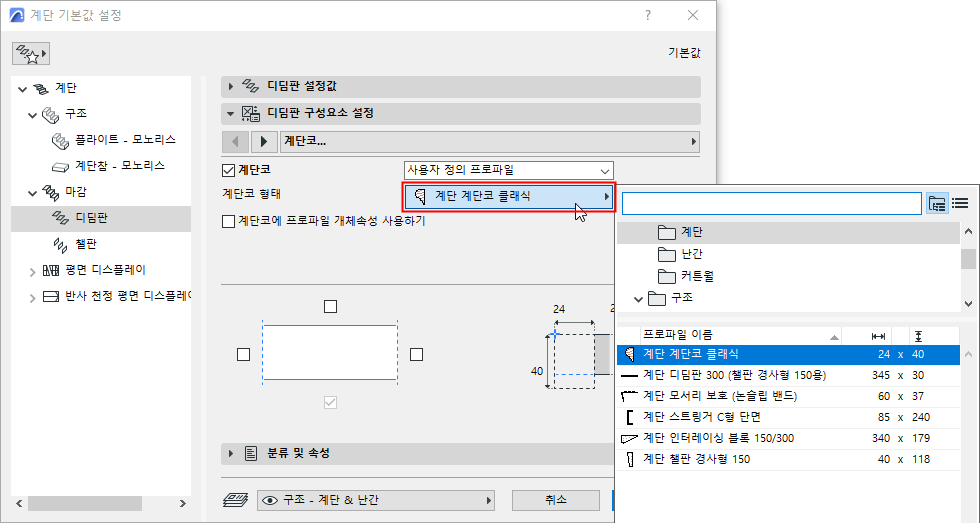Viewport: 980px width, 523px height.
Task: Collapse the 계단 root node
Action: pos(22,89)
